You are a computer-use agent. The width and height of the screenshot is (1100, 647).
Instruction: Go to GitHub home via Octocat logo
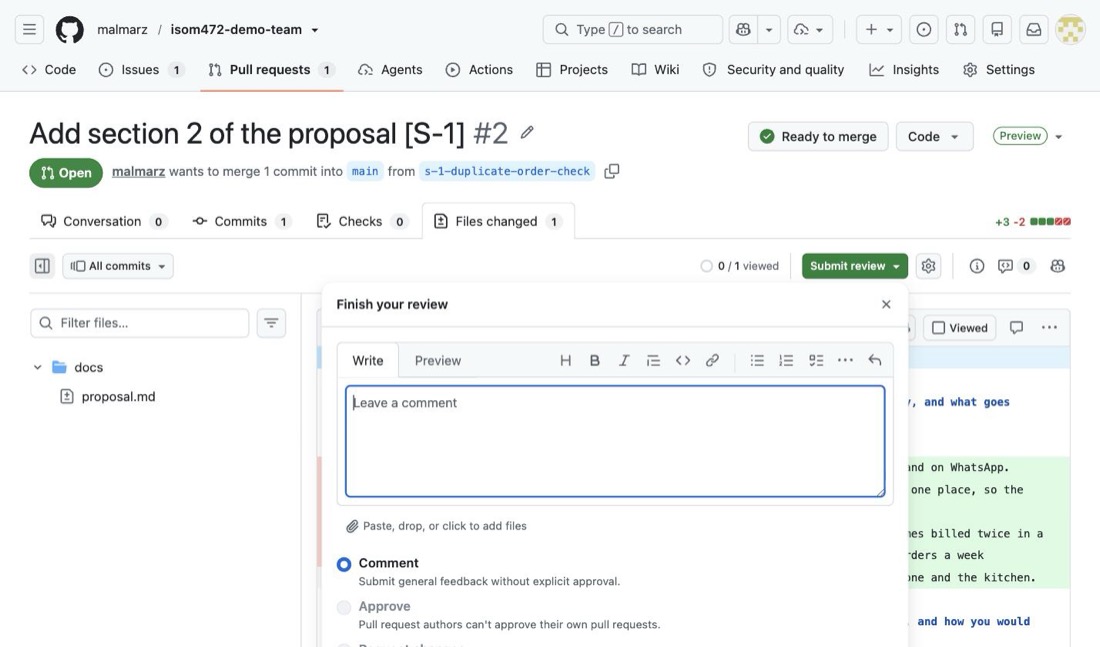pyautogui.click(x=69, y=29)
